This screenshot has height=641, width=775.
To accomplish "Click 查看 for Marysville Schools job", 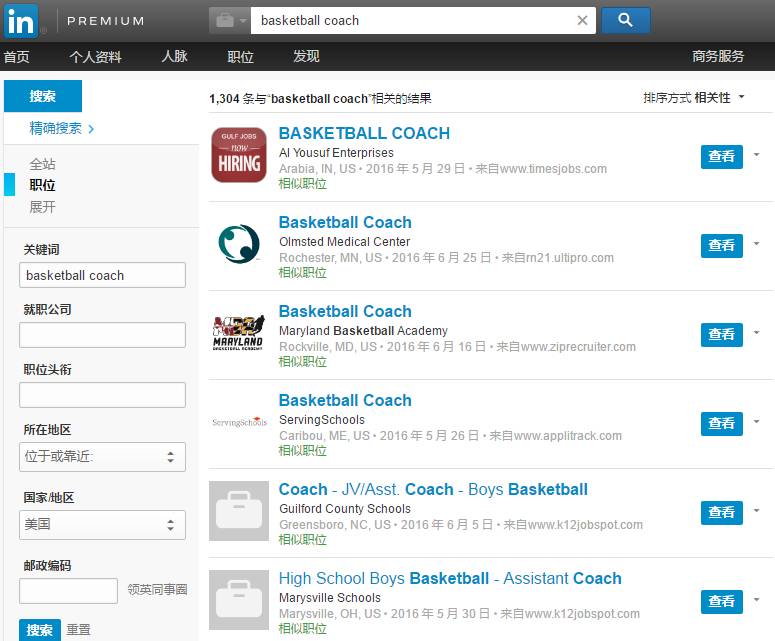I will (722, 601).
